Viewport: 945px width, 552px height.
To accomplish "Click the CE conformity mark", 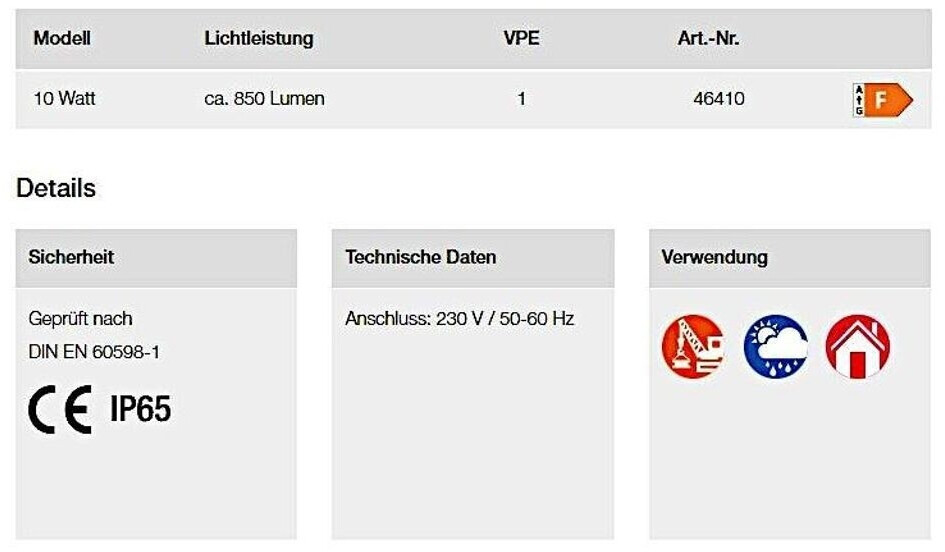I will coord(60,409).
